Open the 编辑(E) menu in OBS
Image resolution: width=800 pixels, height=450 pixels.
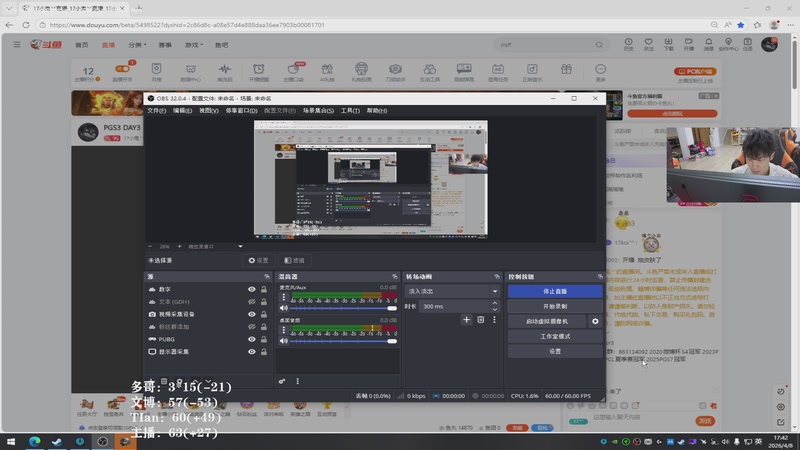pyautogui.click(x=182, y=111)
